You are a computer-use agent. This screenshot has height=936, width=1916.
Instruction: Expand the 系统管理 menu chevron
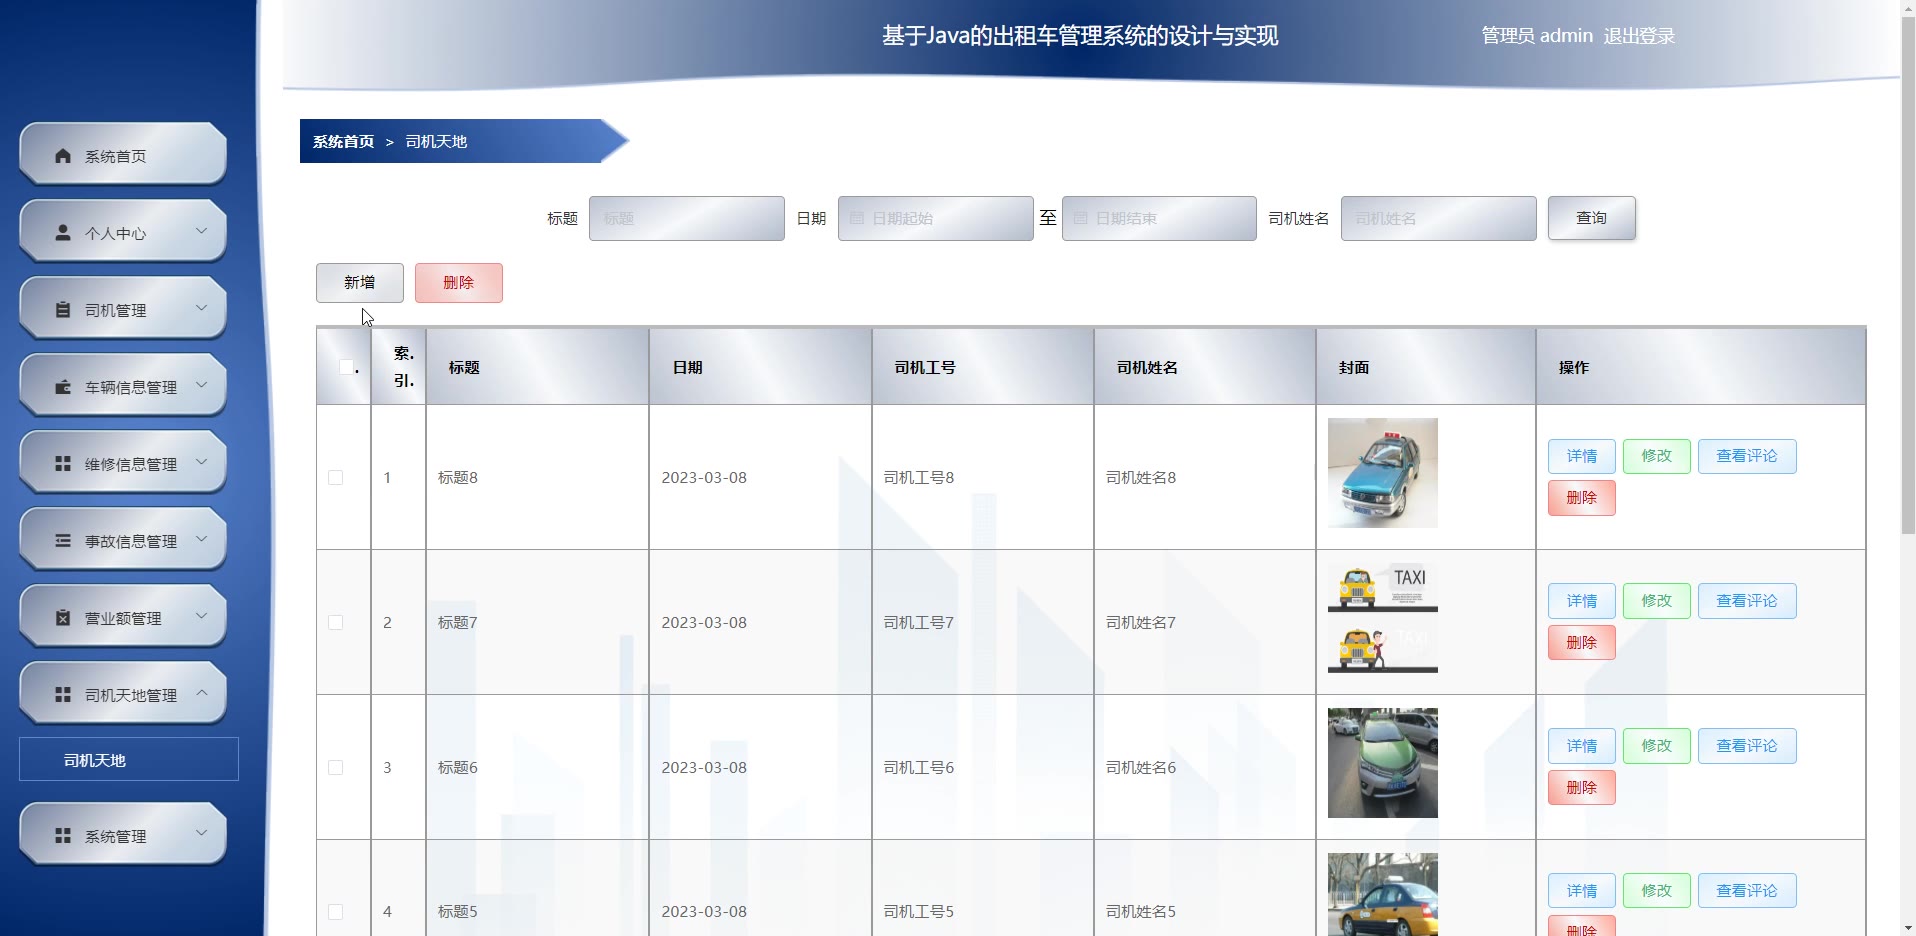click(x=202, y=834)
